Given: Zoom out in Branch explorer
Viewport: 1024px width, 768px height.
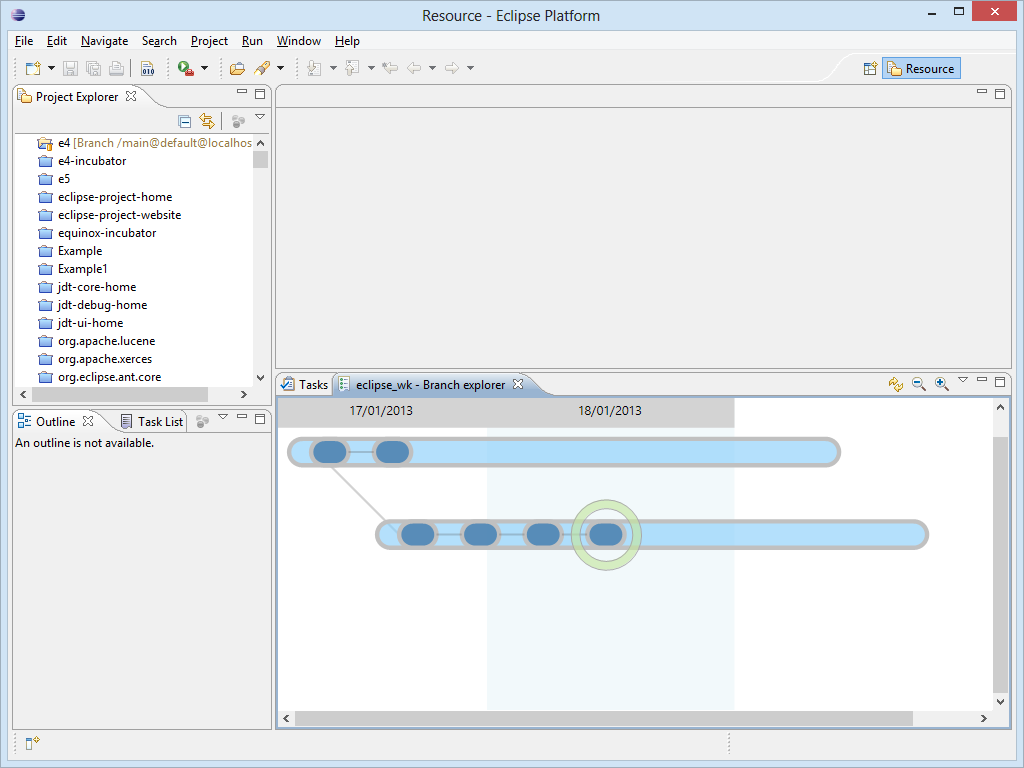Looking at the screenshot, I should click(919, 384).
